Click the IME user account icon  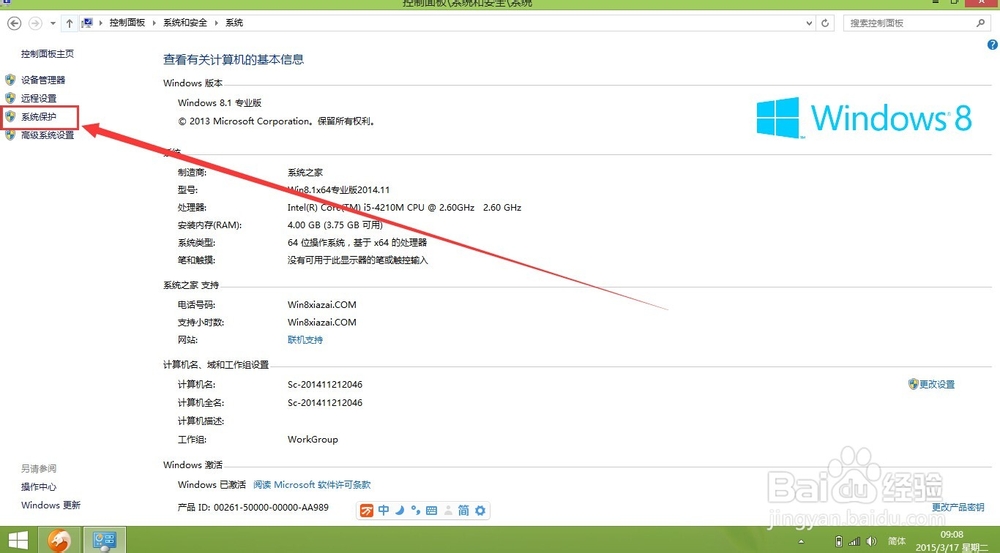click(448, 510)
